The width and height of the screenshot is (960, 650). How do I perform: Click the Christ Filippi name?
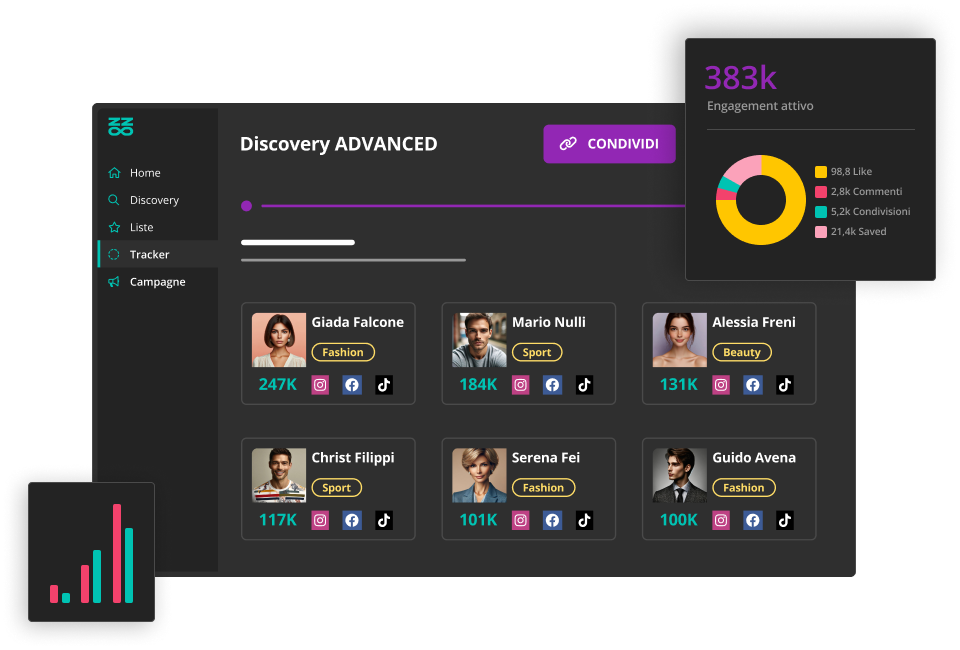tap(353, 458)
